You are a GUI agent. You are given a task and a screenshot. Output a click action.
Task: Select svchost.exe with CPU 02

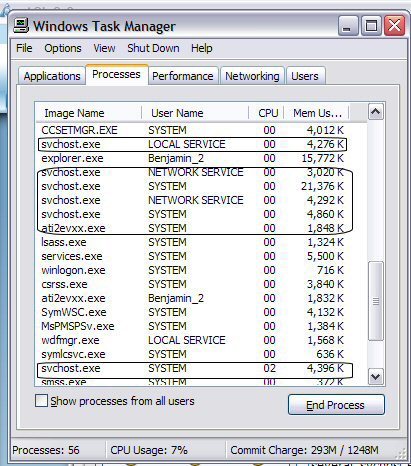click(x=201, y=368)
